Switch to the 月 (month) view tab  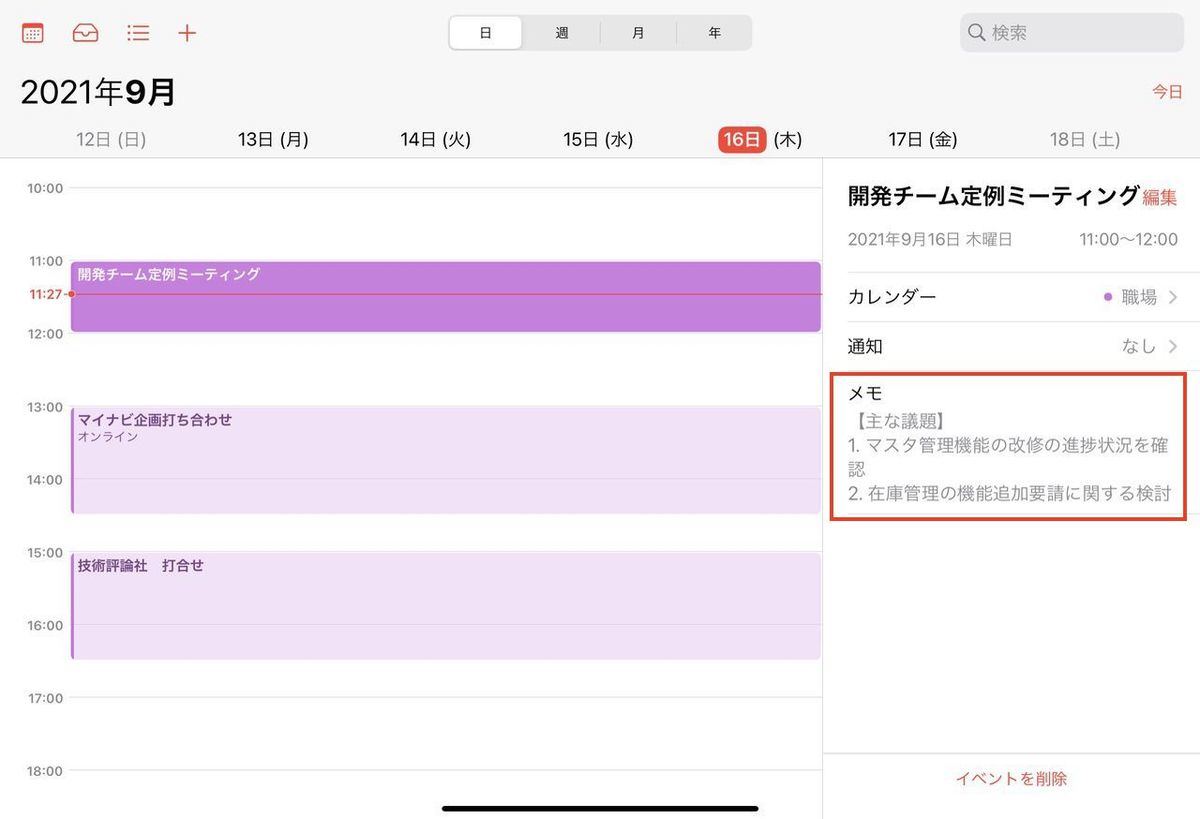click(638, 32)
